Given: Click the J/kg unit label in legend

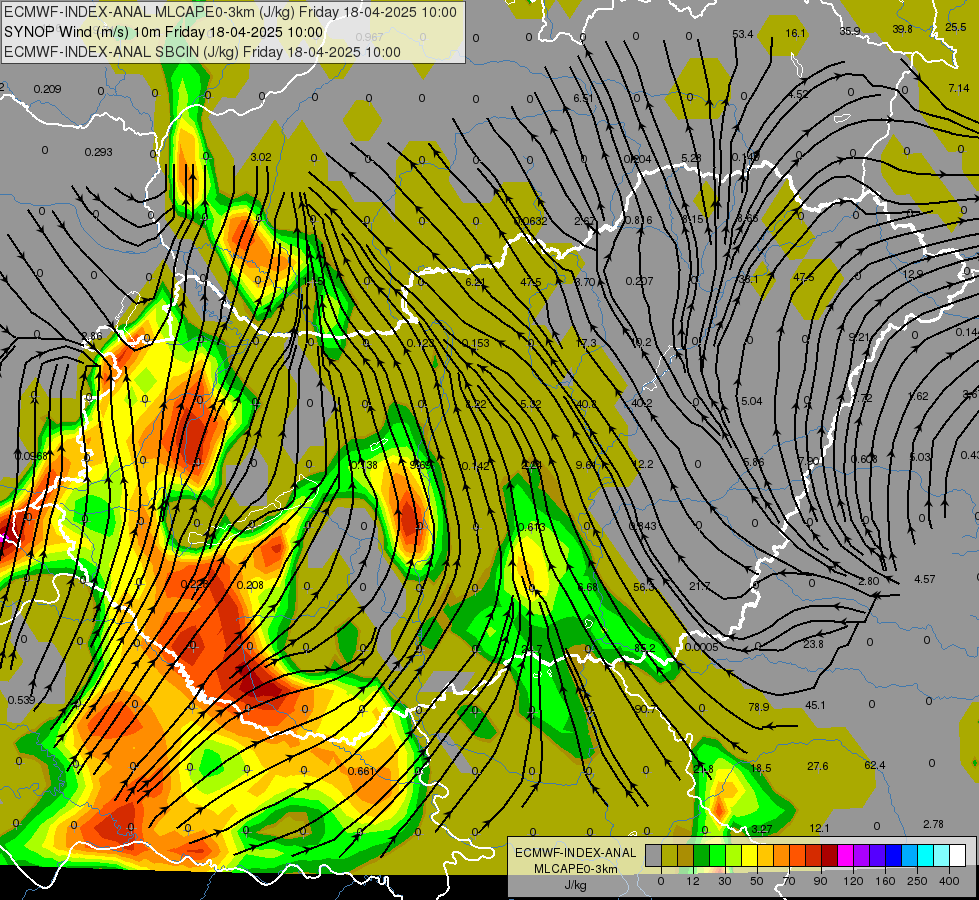Looking at the screenshot, I should 575,885.
